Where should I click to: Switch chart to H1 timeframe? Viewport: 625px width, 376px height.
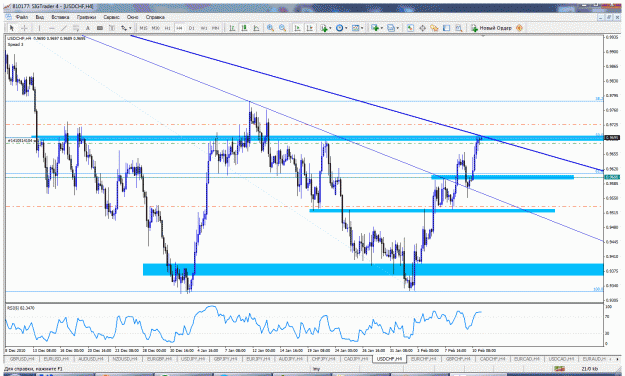tap(167, 28)
